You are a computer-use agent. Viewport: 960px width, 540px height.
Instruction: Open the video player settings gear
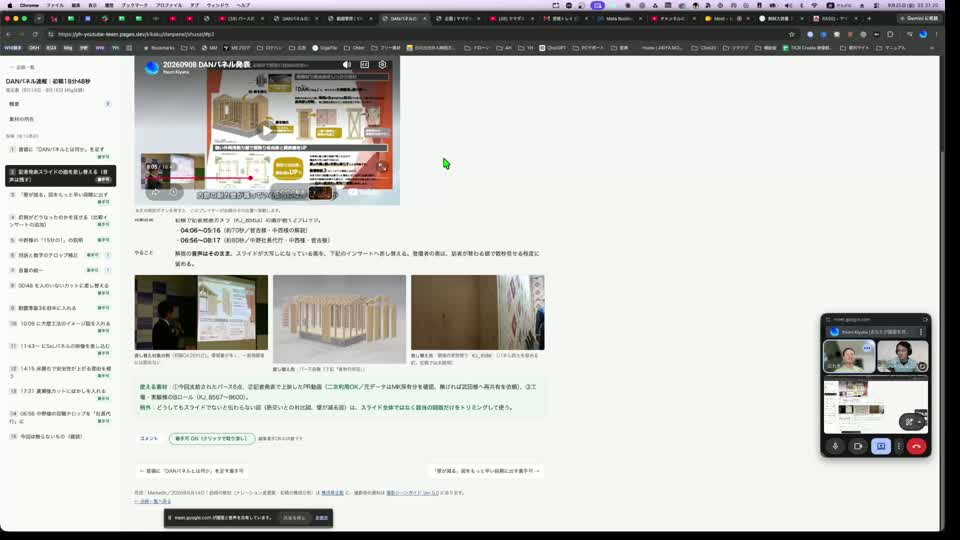click(x=382, y=64)
